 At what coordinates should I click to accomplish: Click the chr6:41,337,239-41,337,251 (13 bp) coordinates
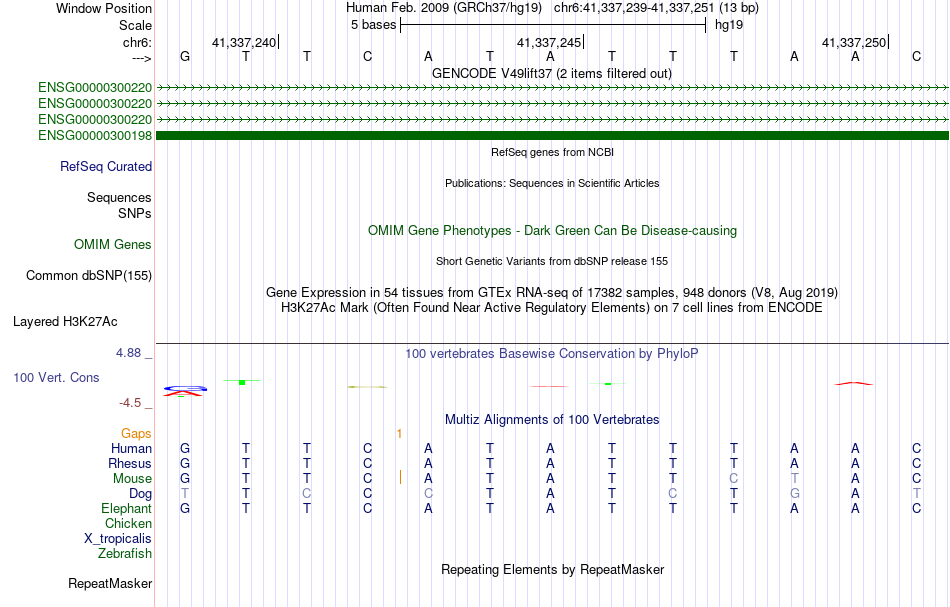656,8
